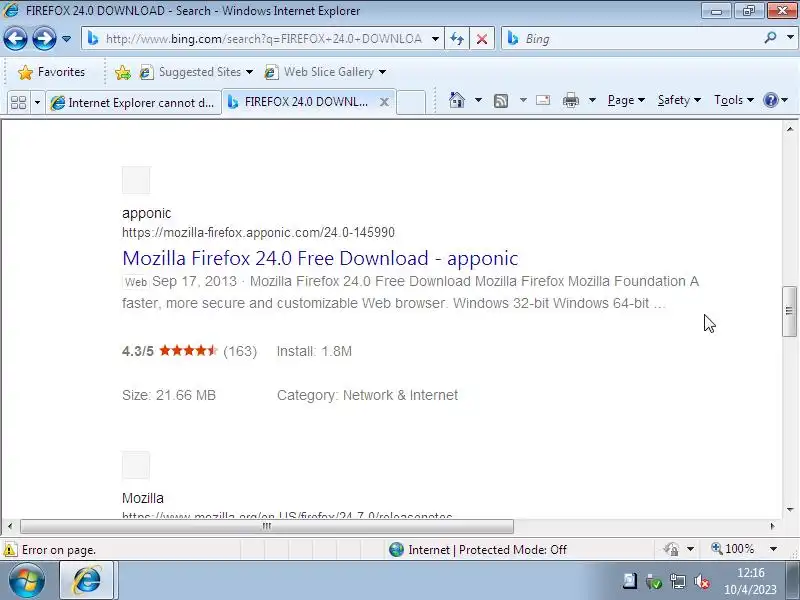Click the 'Mozilla' site name result
This screenshot has height=600, width=800.
coord(143,498)
